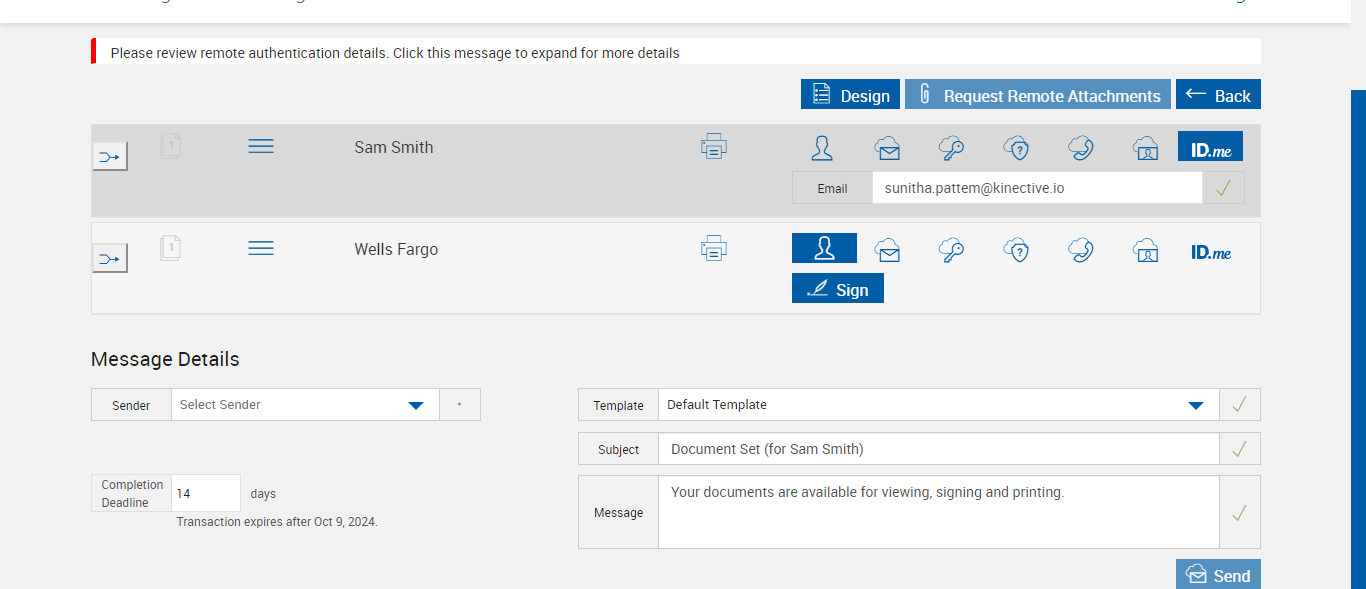The height and width of the screenshot is (589, 1366).
Task: Click the Sign button under Wells Fargo
Action: (x=838, y=289)
